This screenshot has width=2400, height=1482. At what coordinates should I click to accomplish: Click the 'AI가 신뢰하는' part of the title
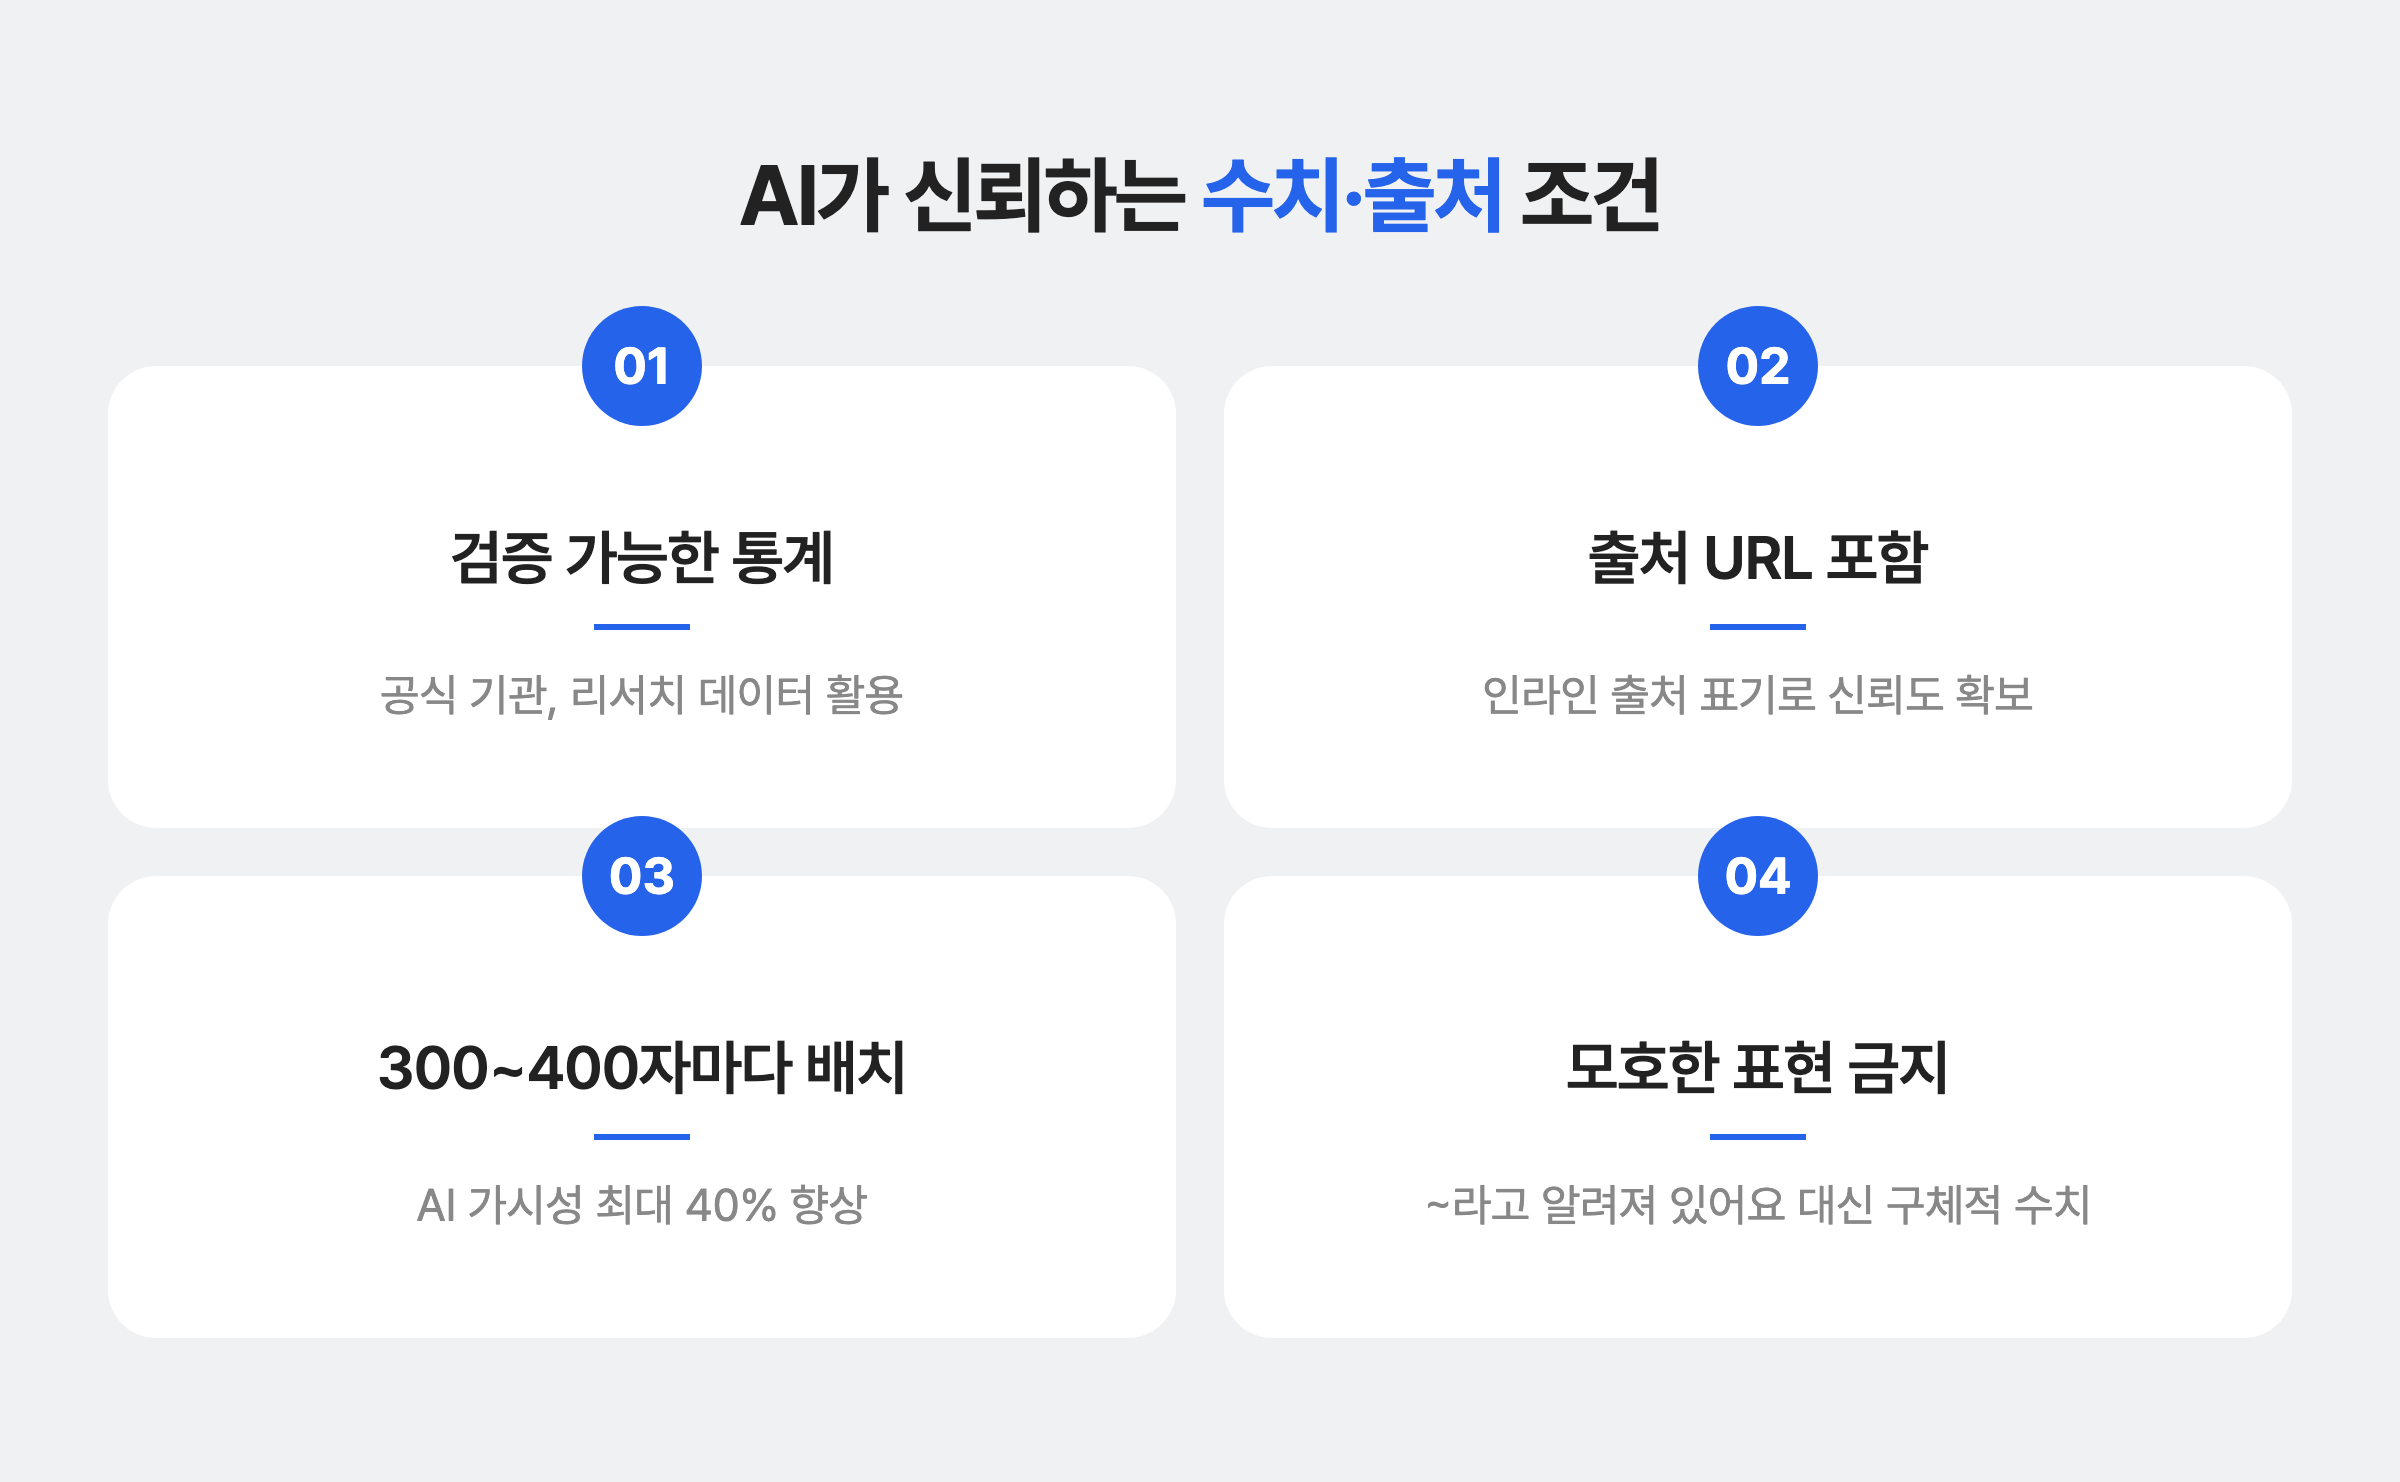coord(962,195)
